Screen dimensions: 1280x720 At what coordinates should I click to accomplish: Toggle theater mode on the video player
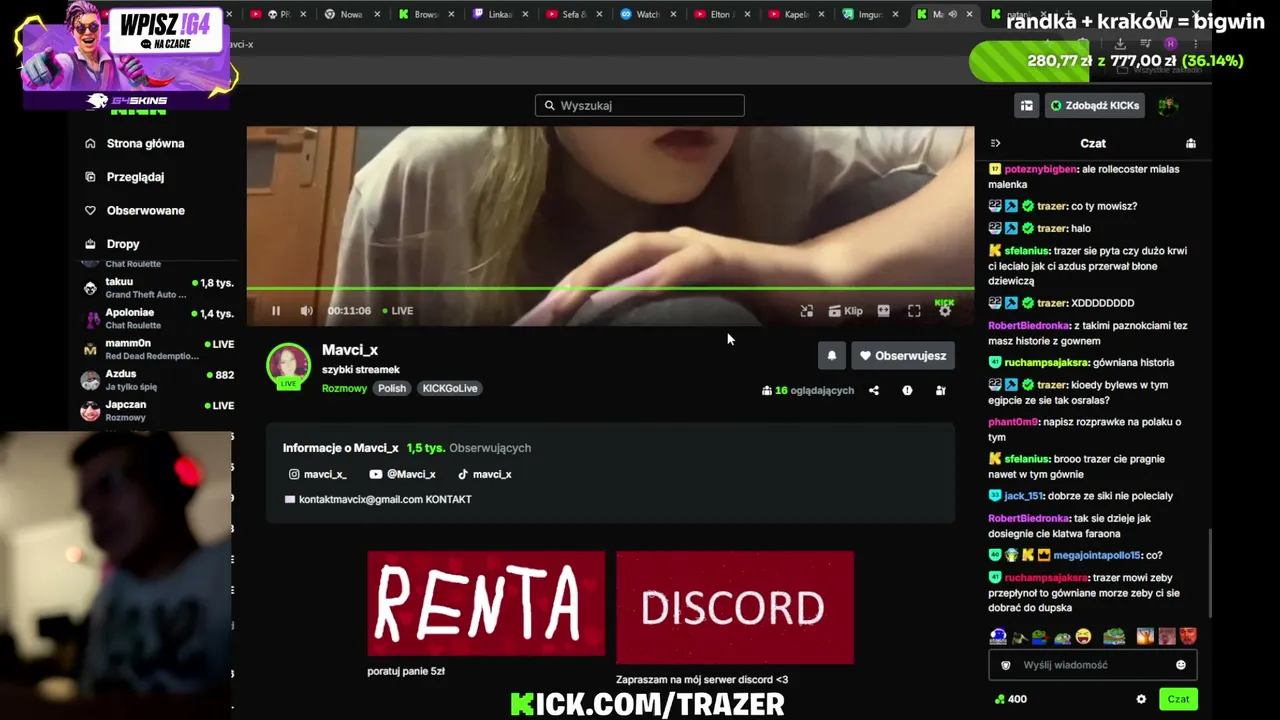coord(883,311)
